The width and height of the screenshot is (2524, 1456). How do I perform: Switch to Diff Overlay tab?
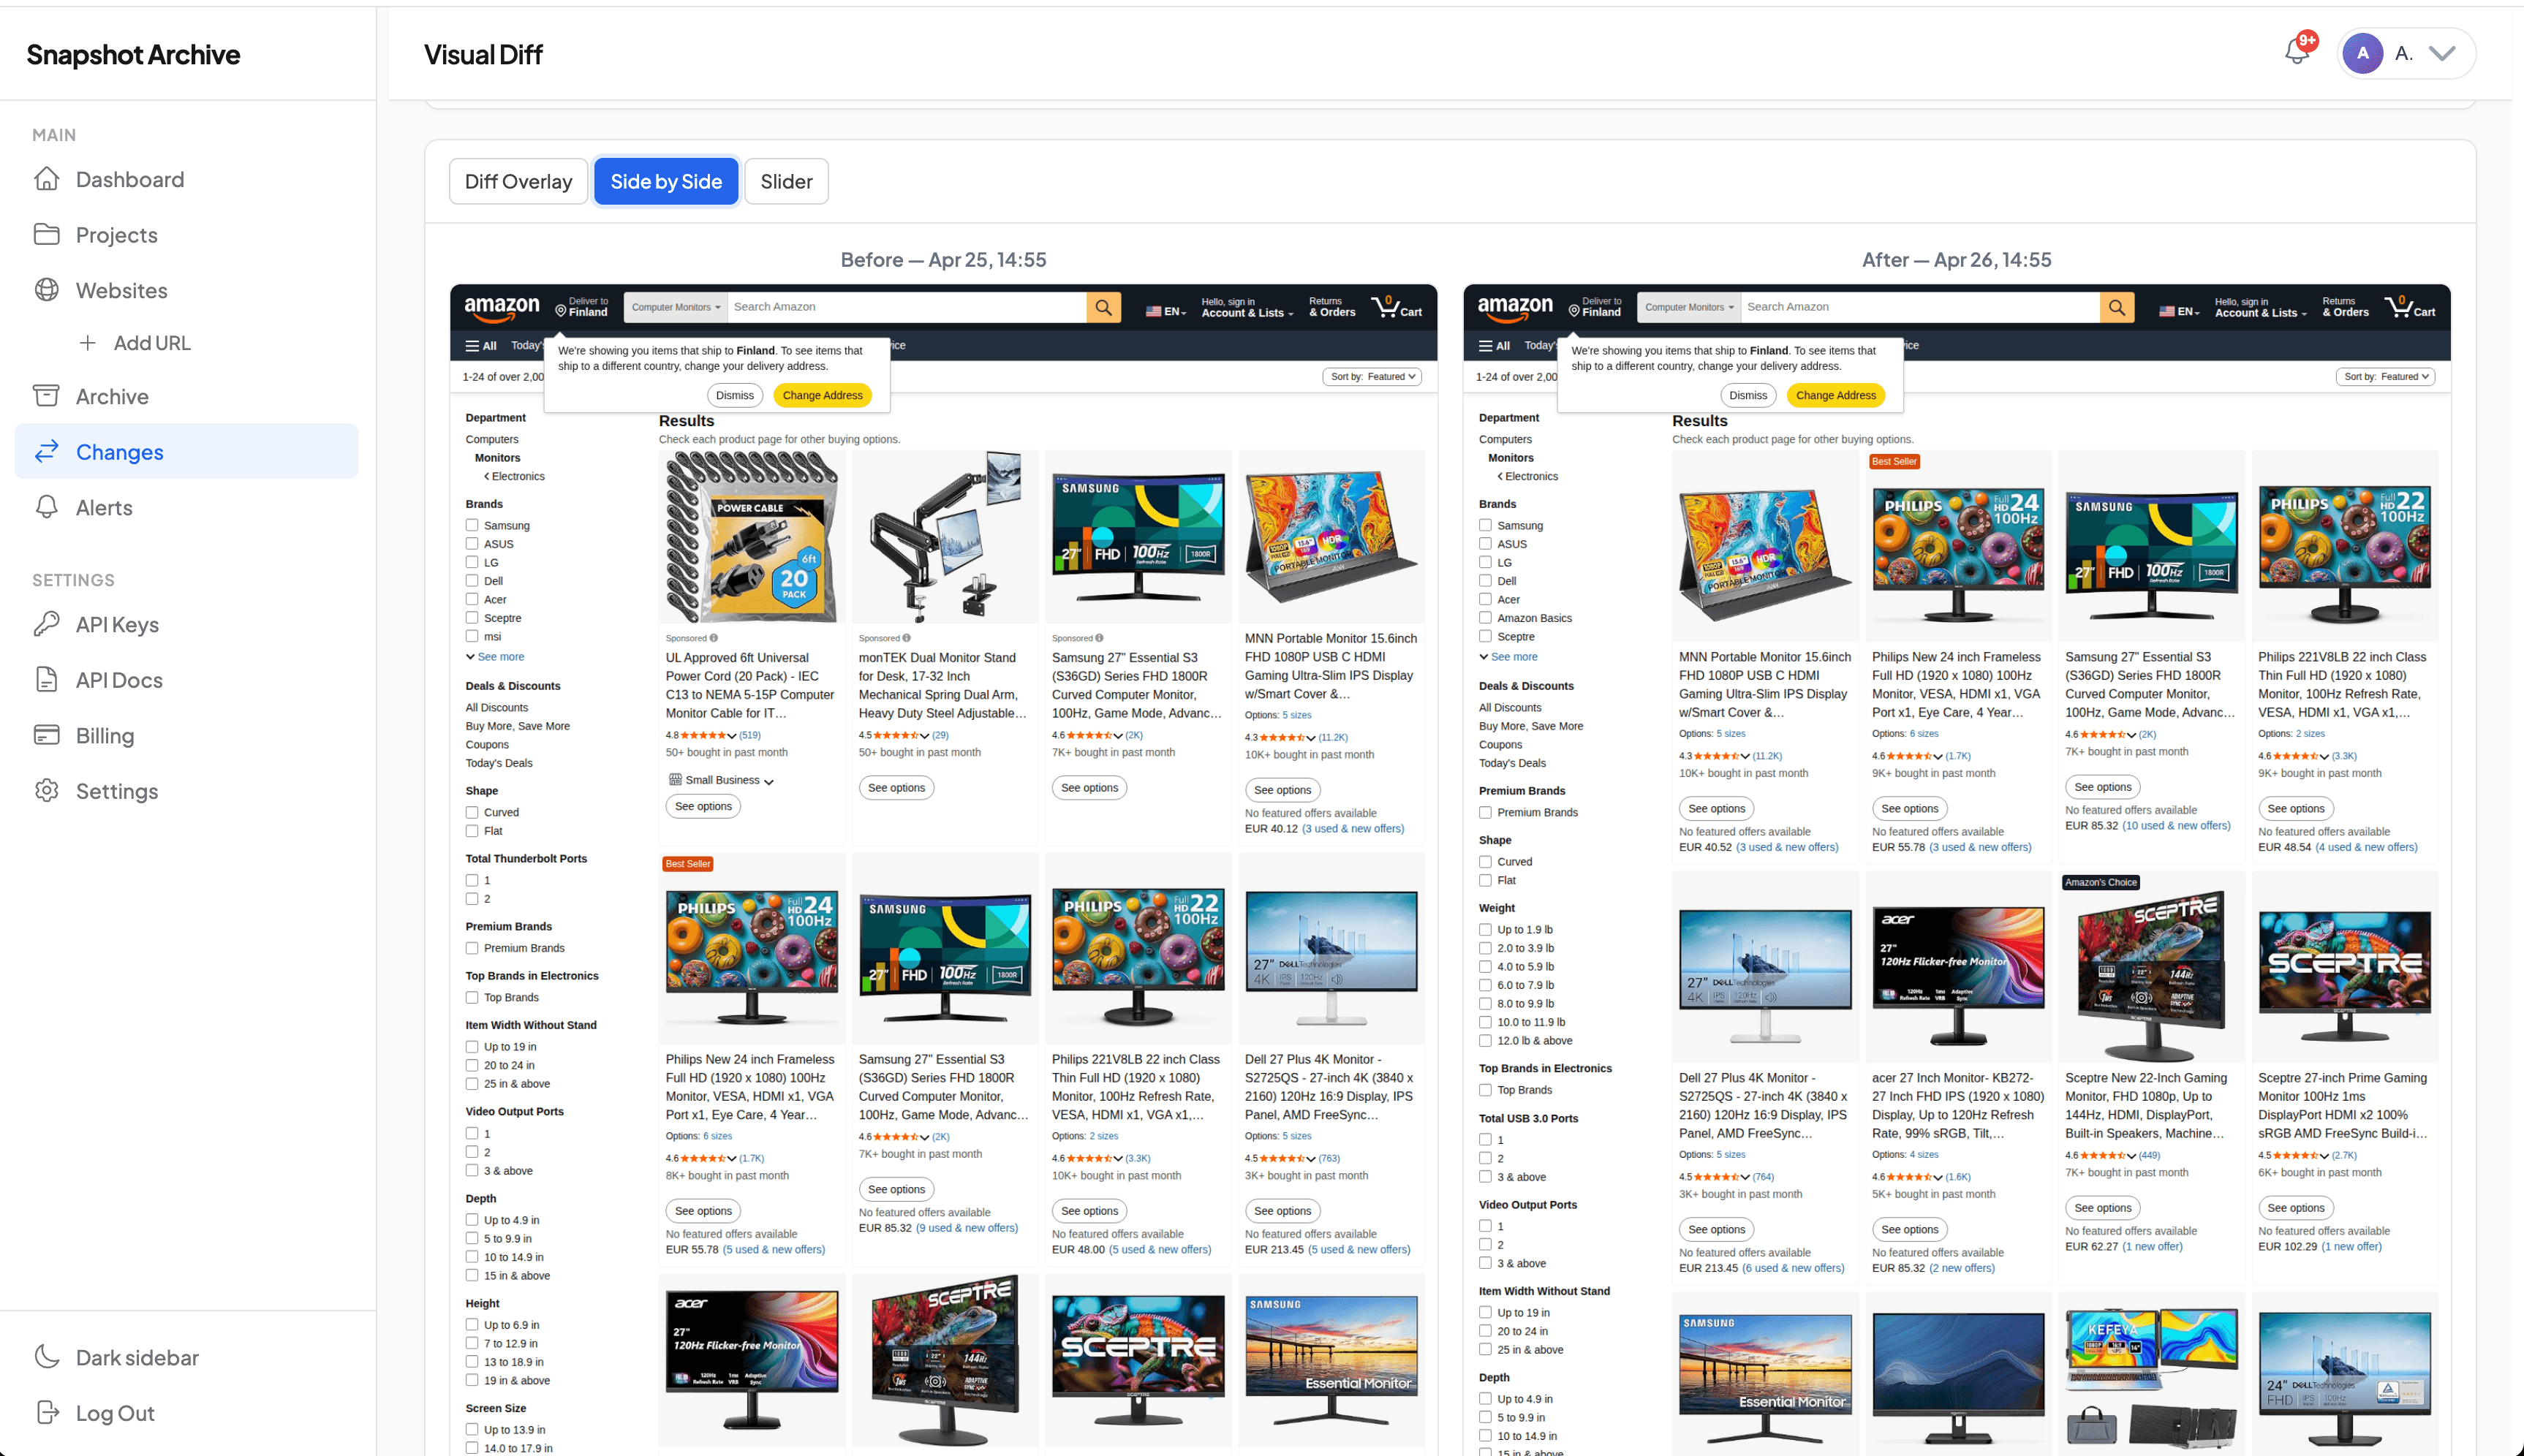click(518, 181)
